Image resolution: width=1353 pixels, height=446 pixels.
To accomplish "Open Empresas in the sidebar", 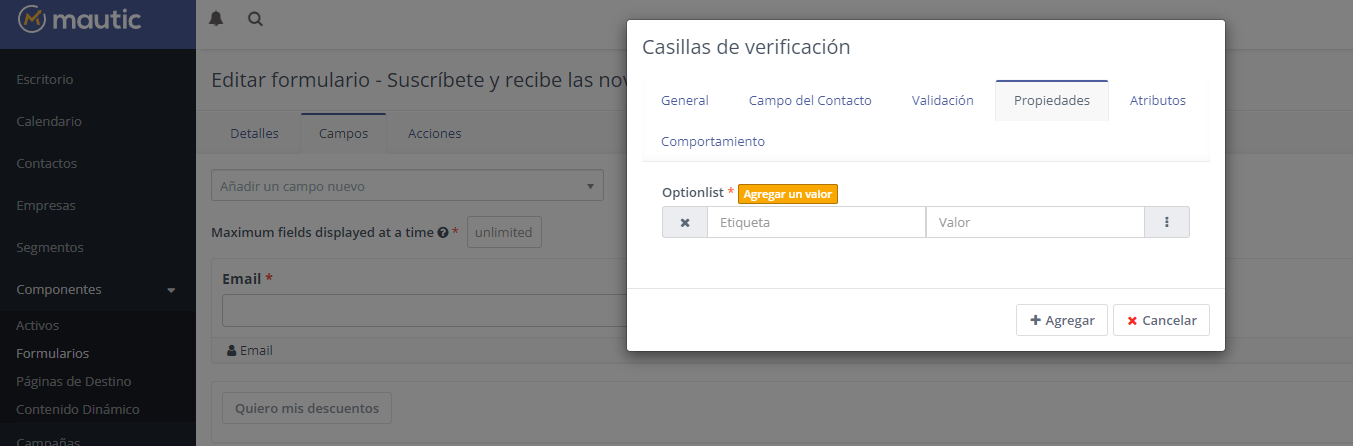I will click(x=46, y=205).
